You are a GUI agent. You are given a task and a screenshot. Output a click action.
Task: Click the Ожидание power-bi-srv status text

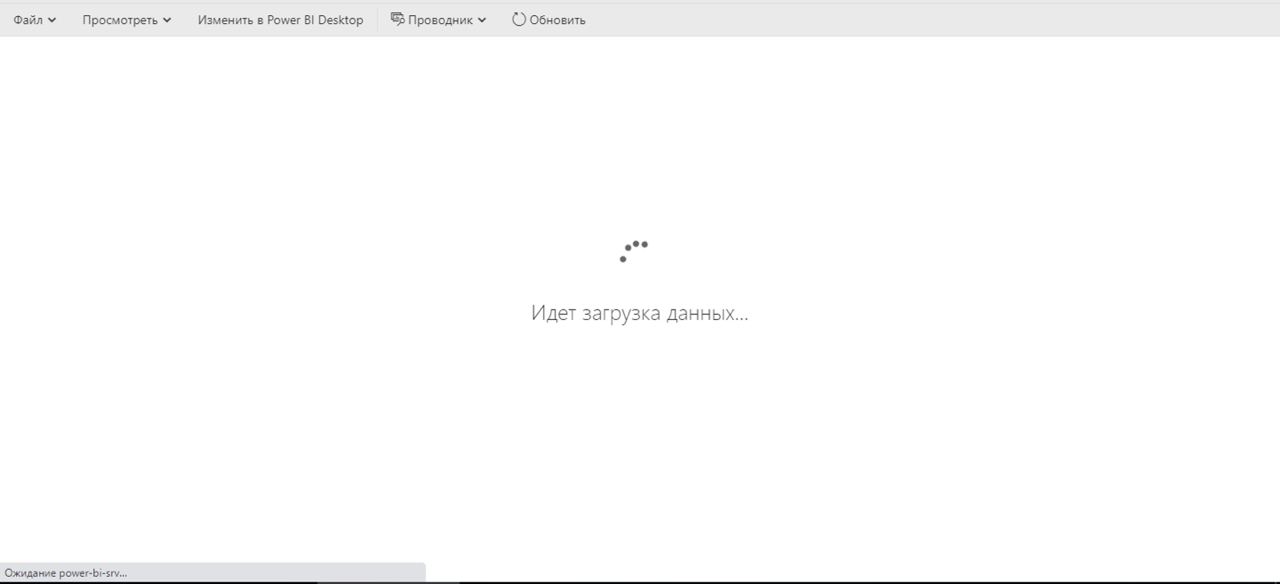click(66, 573)
